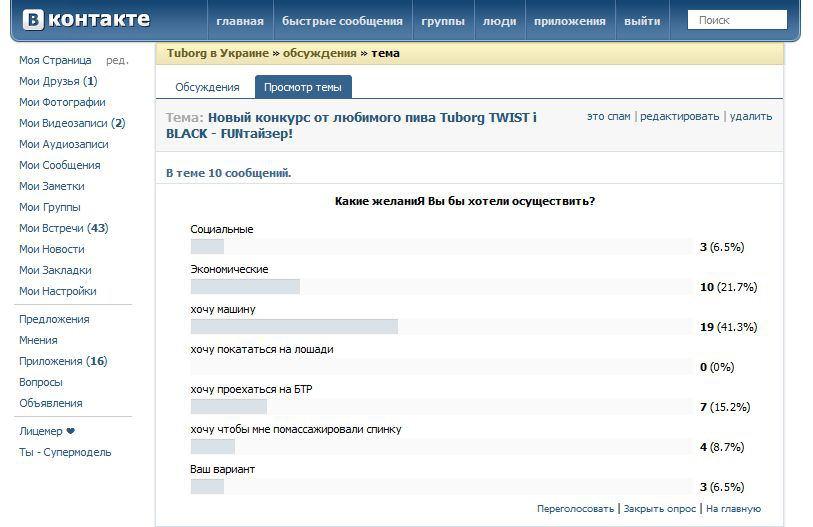The height and width of the screenshot is (527, 813).
Task: Open Предложения in sidebar
Action: pyautogui.click(x=54, y=320)
